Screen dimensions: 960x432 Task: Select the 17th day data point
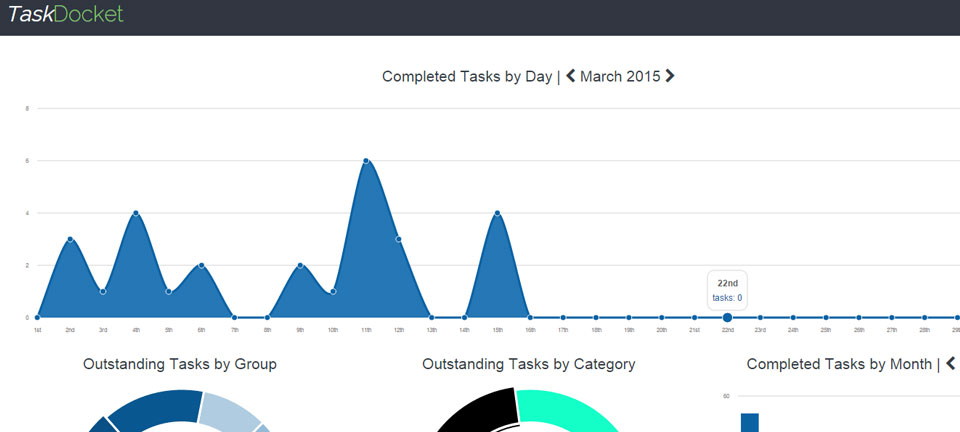[563, 318]
